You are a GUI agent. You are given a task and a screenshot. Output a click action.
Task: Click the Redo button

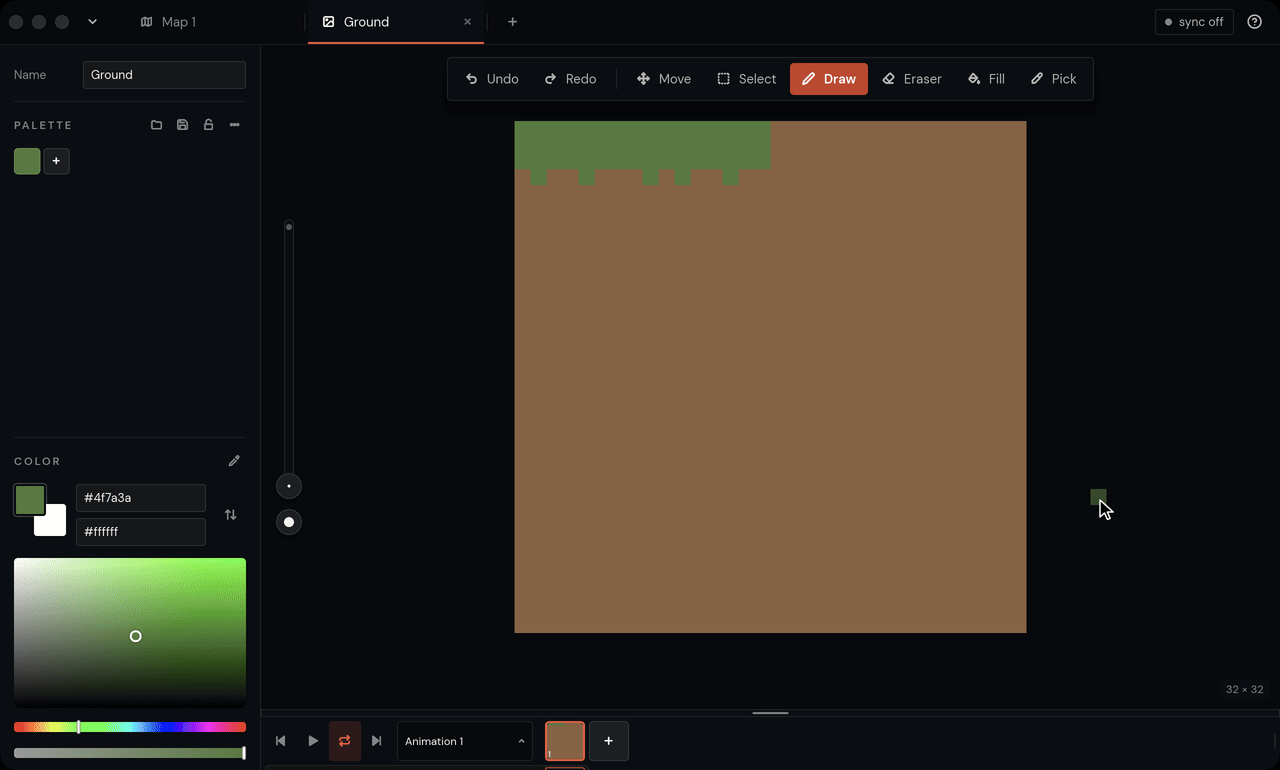coord(570,79)
